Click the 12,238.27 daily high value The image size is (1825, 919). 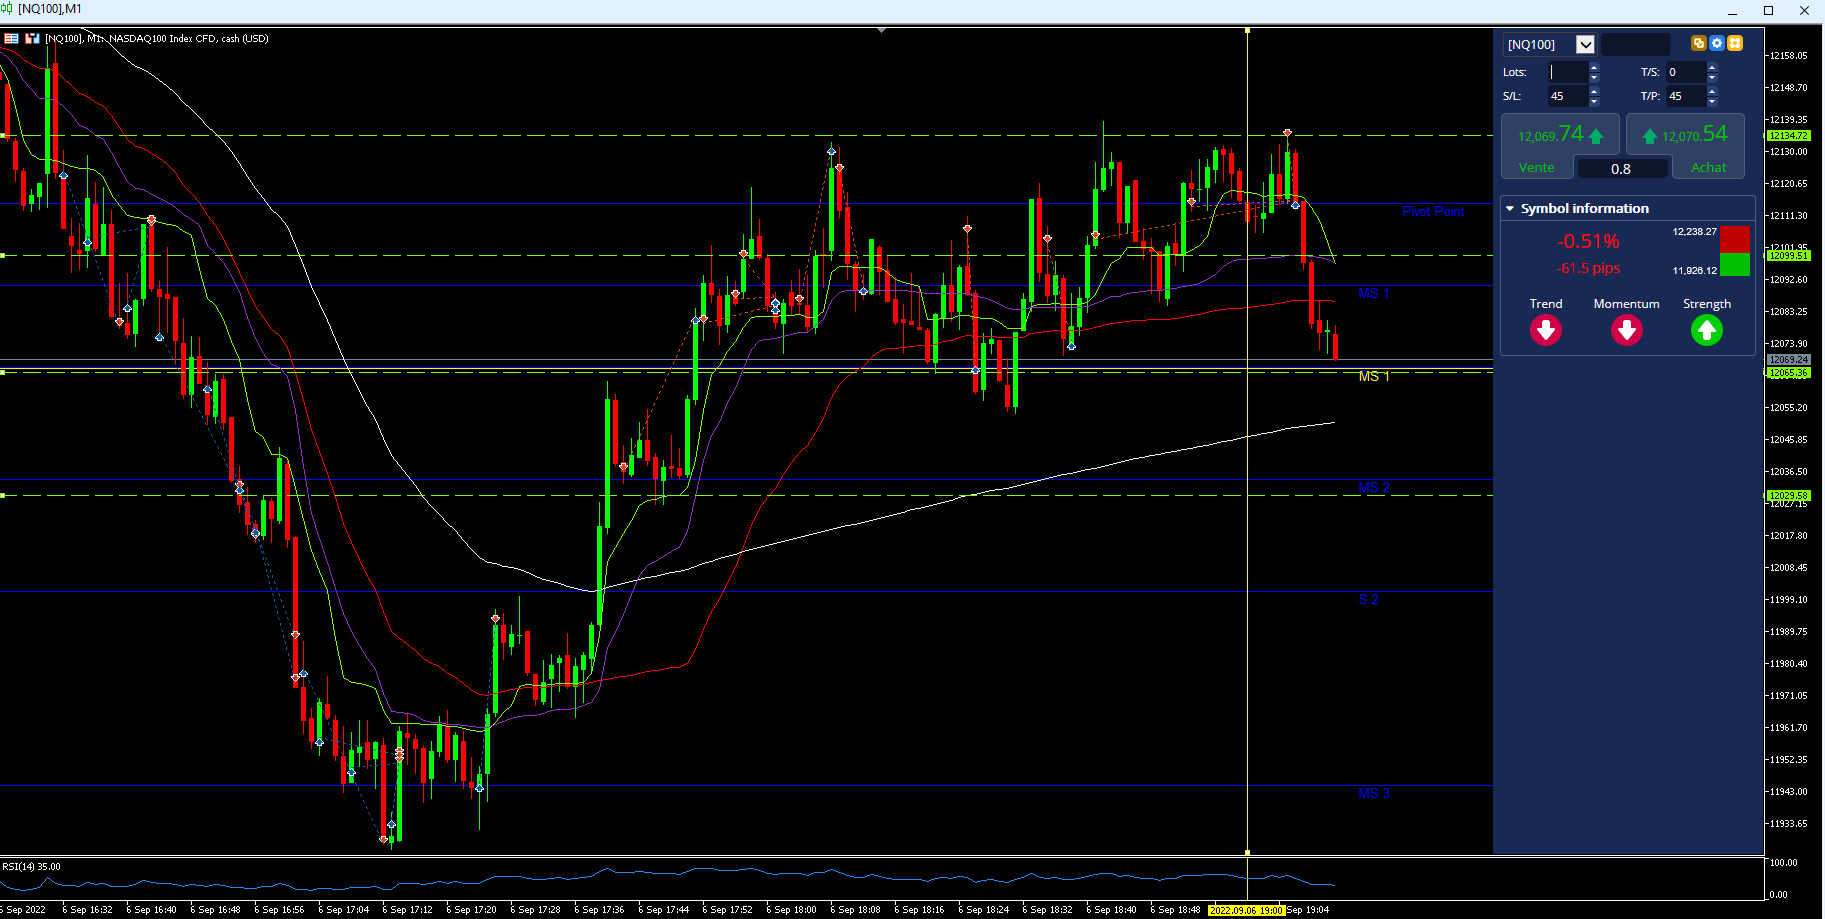pyautogui.click(x=1694, y=231)
